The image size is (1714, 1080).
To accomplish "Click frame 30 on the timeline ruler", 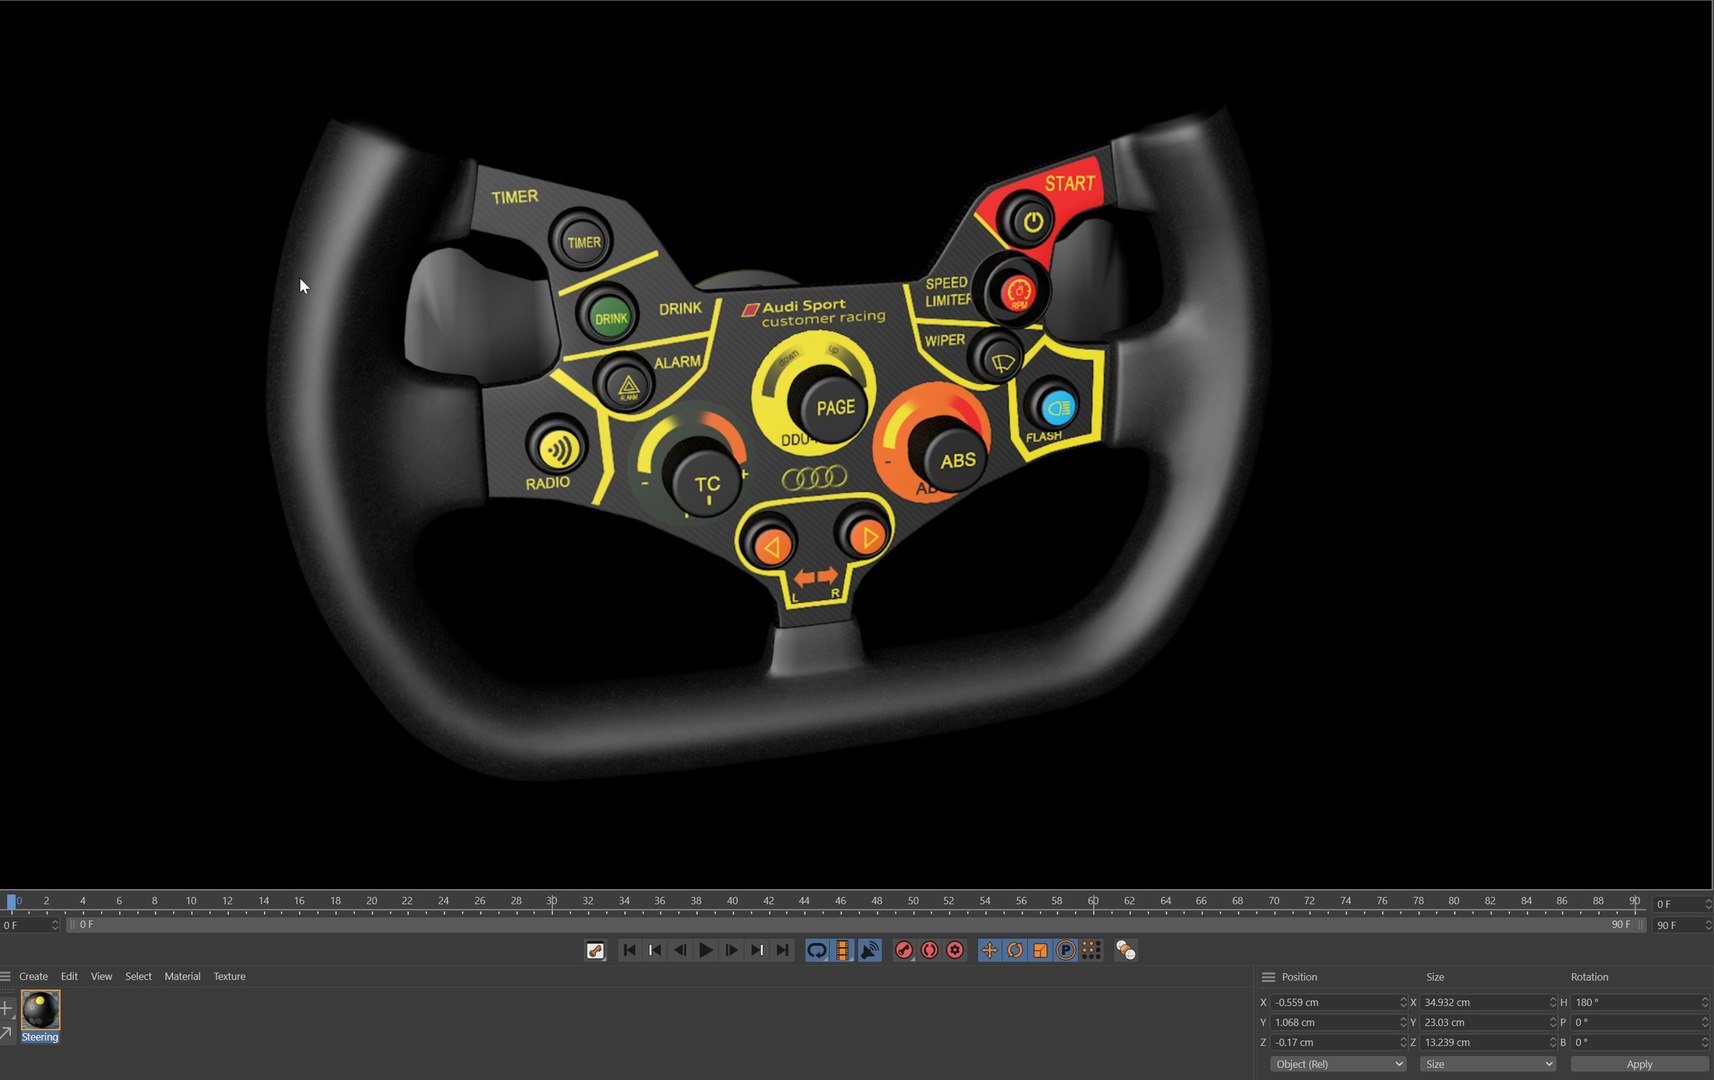I will pyautogui.click(x=552, y=902).
